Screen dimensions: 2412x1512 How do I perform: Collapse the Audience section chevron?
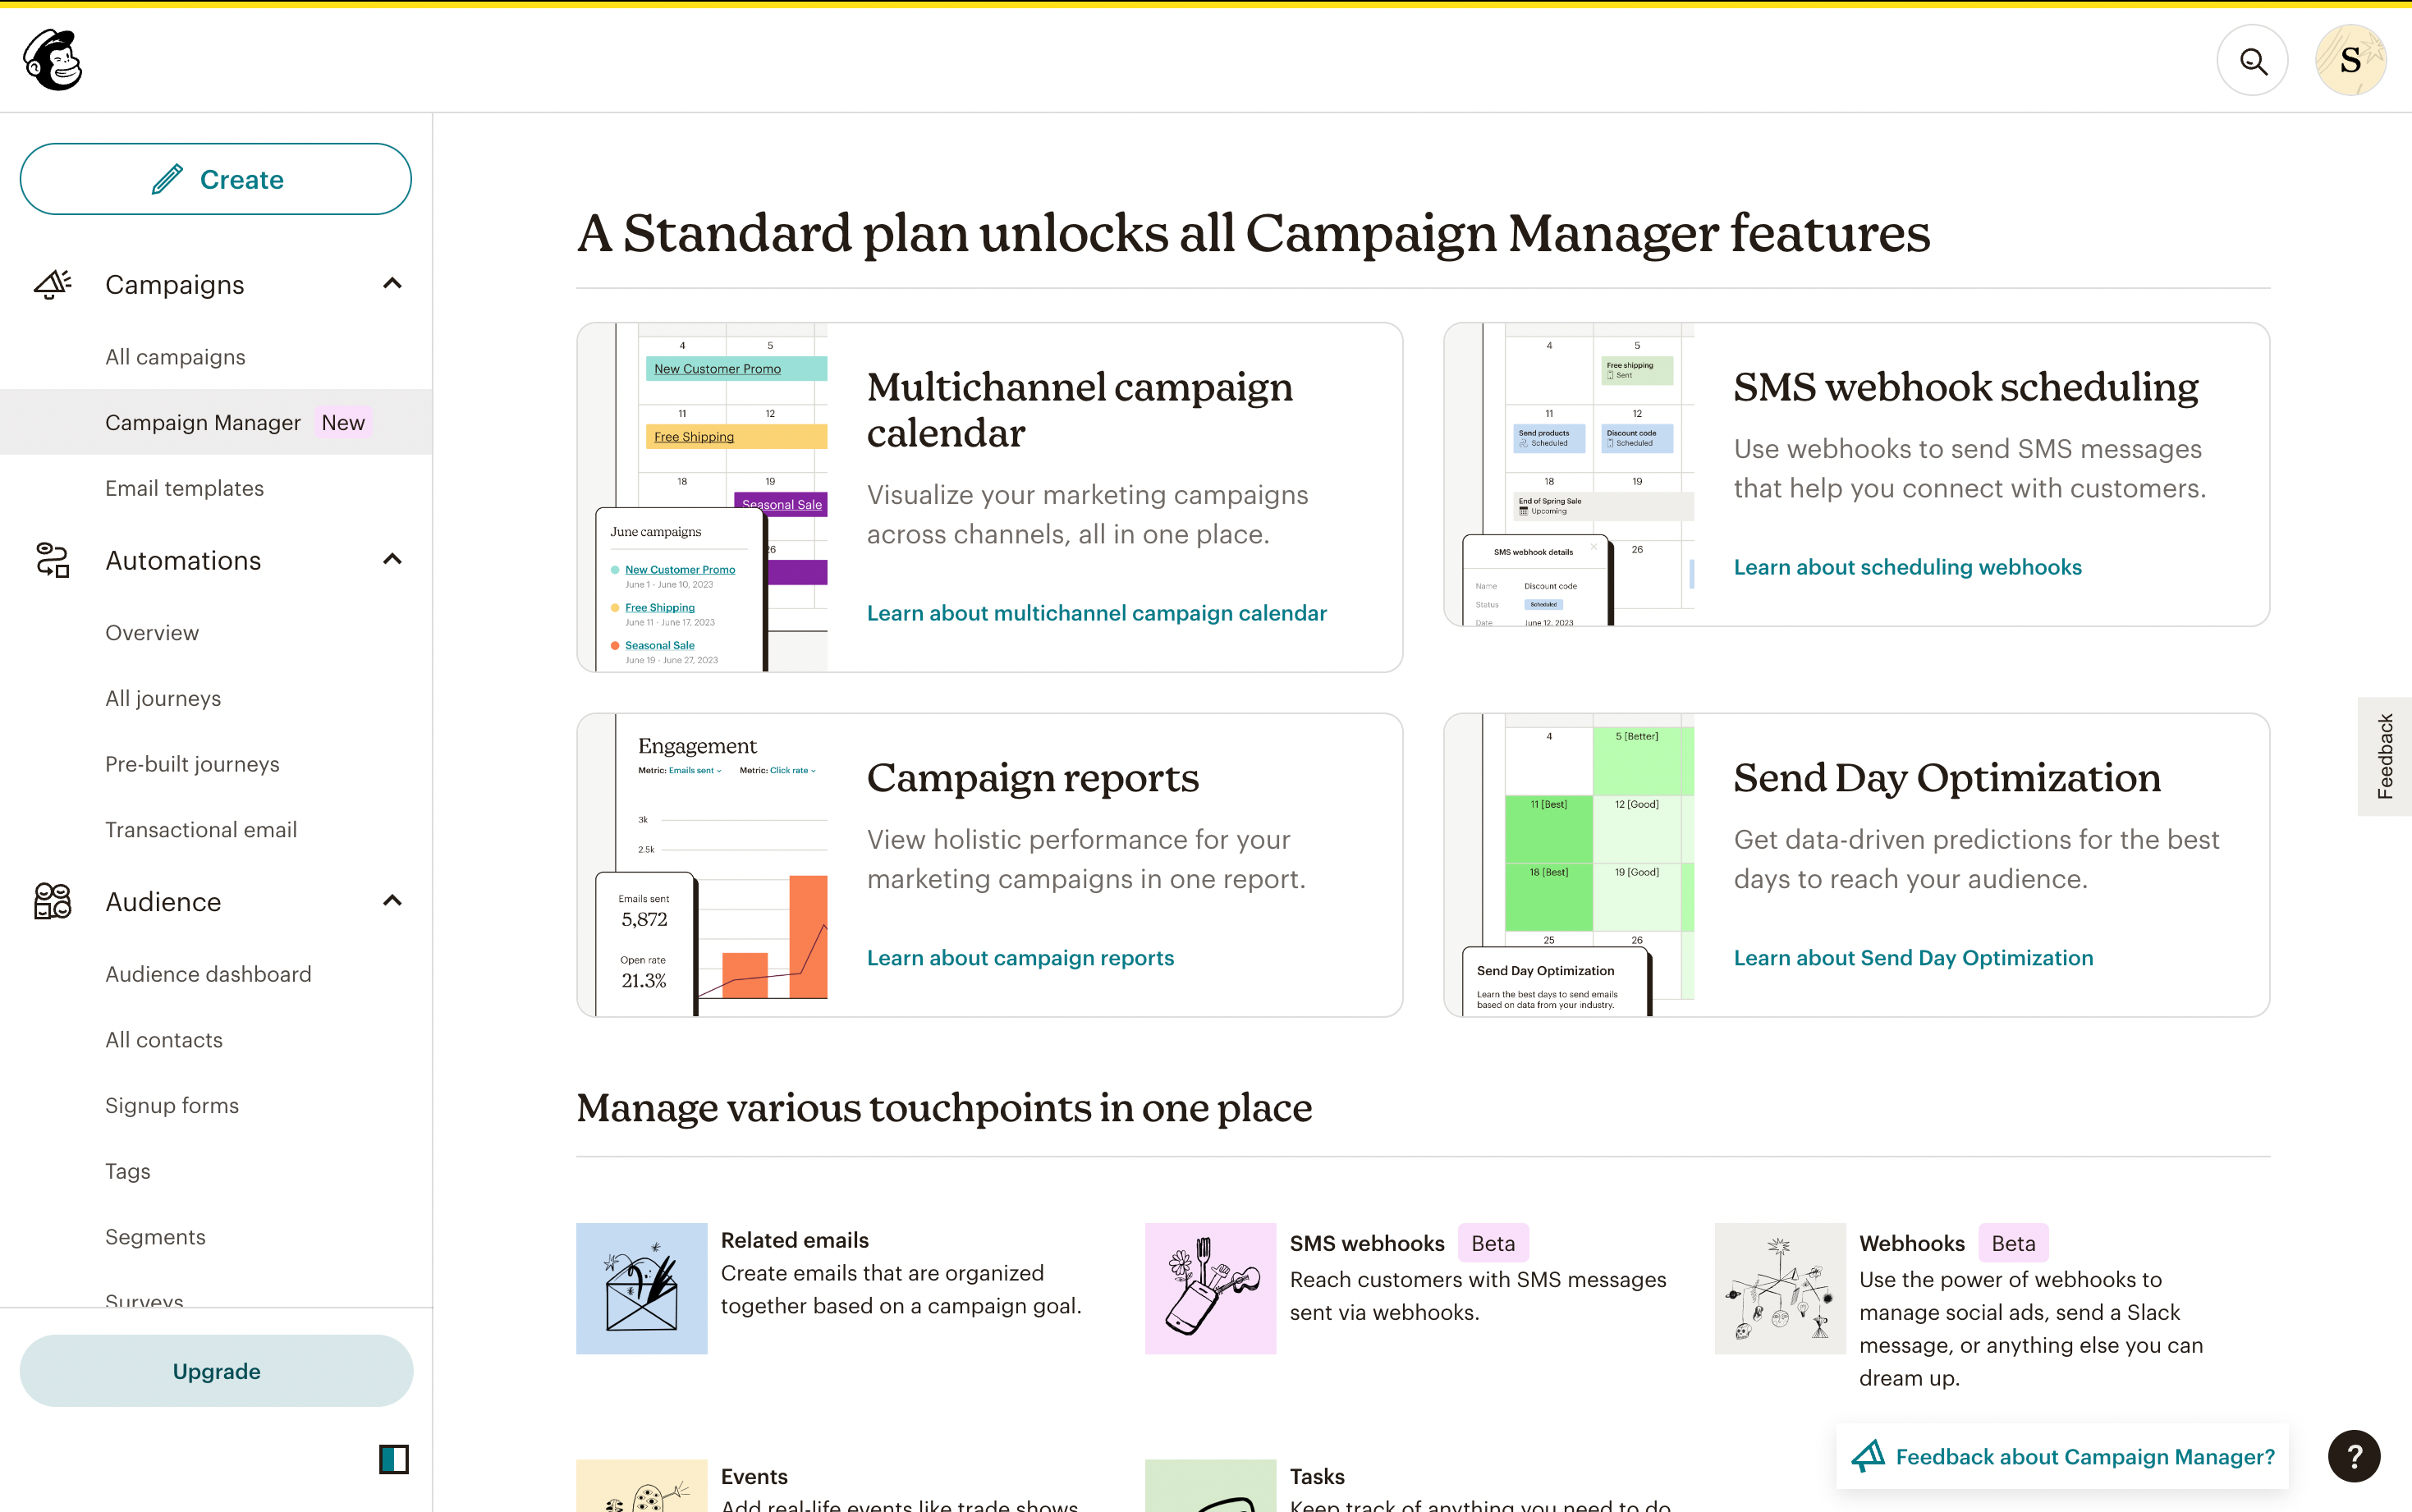[x=392, y=901]
